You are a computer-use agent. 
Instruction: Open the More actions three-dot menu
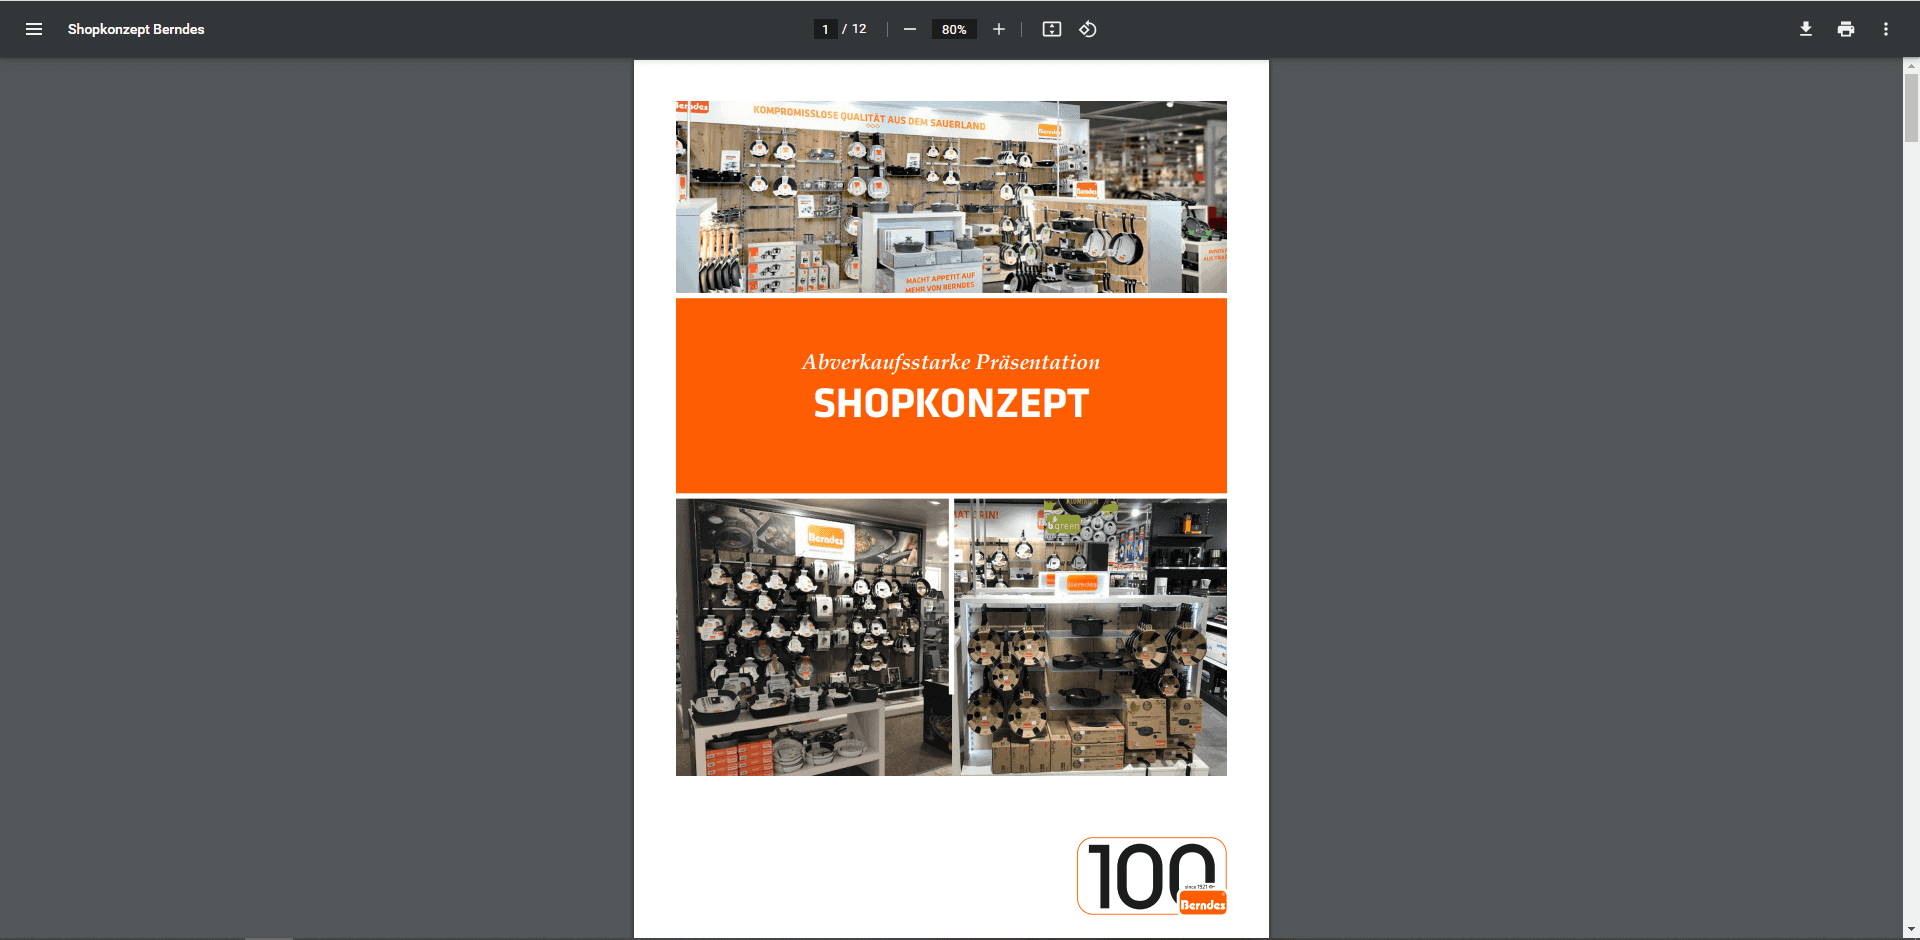[1886, 29]
